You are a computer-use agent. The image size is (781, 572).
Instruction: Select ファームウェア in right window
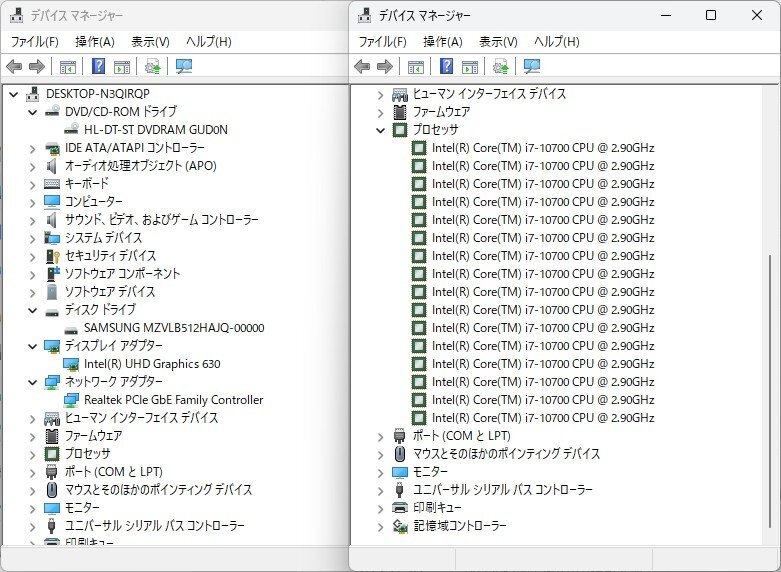click(441, 112)
